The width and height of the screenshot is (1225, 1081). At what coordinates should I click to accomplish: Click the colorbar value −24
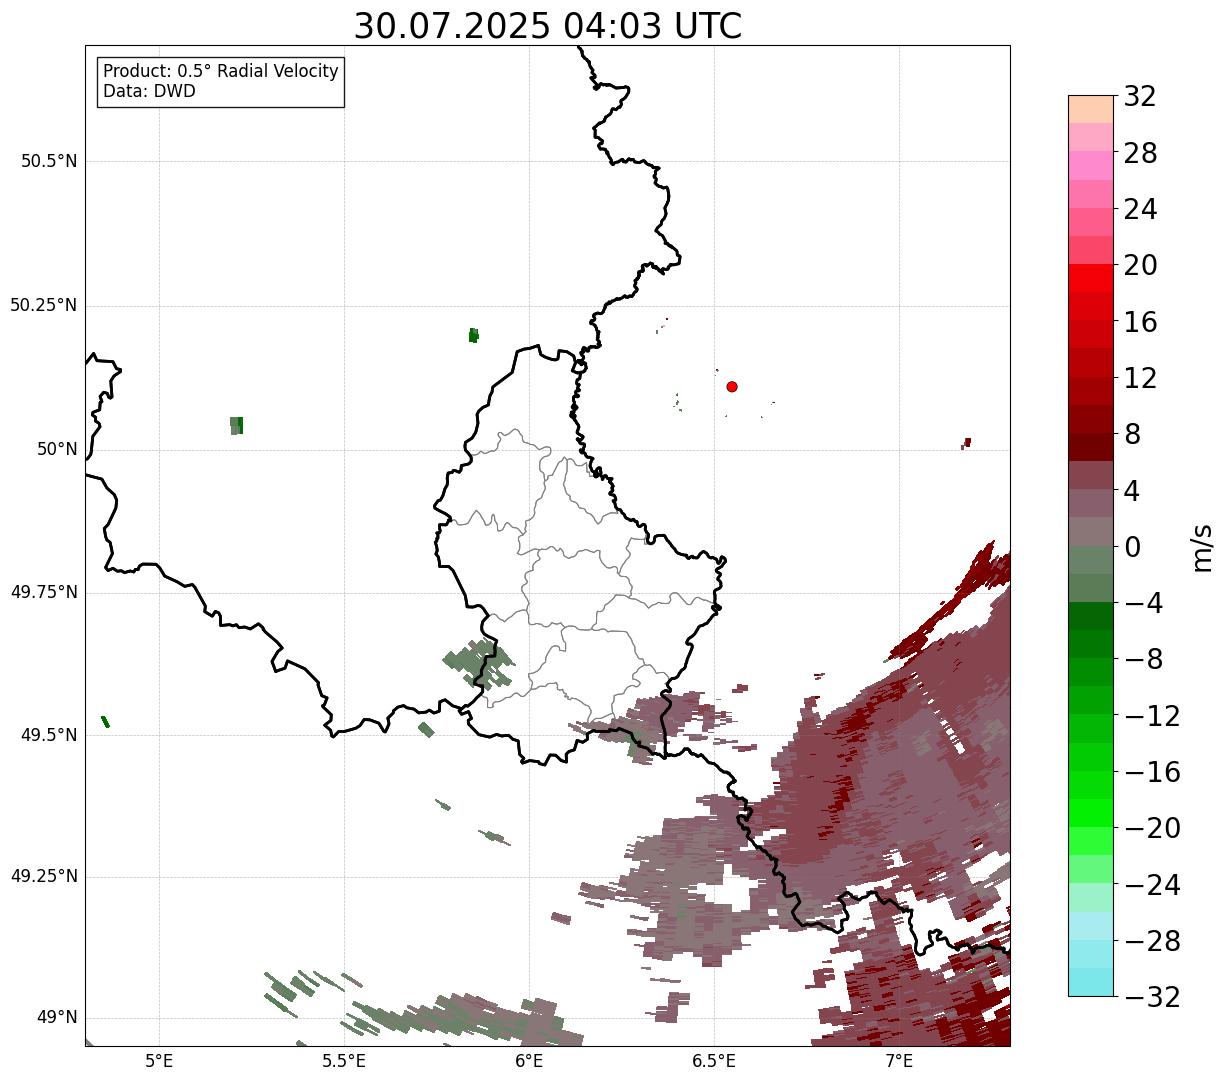1152,885
